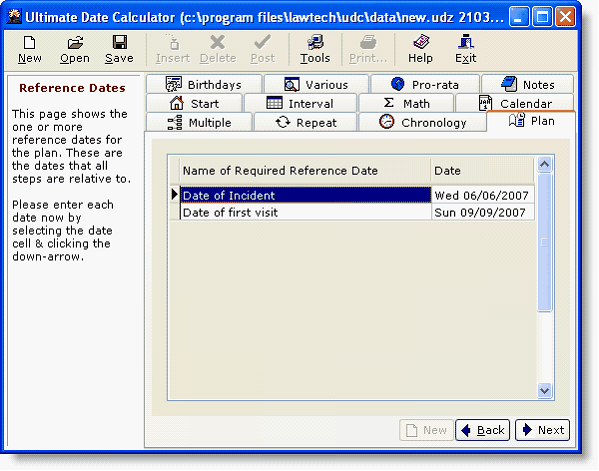Open Help from the toolbar
The width and height of the screenshot is (599, 471).
421,49
